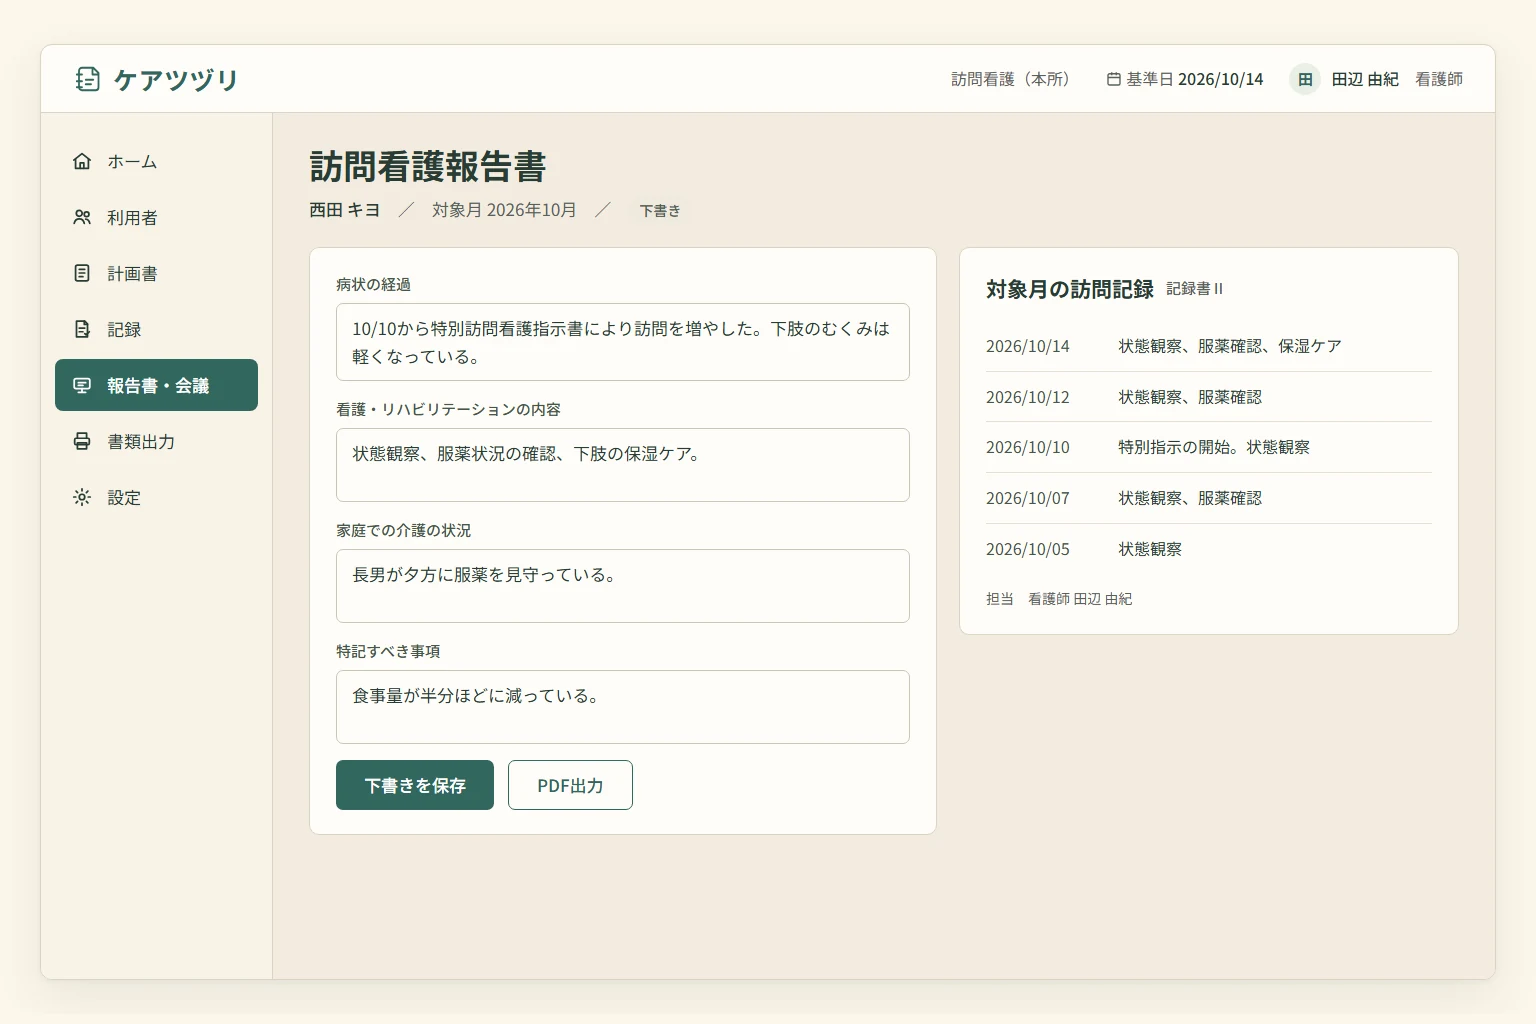Open 書類出力 in the sidebar
The image size is (1536, 1024).
click(x=156, y=441)
